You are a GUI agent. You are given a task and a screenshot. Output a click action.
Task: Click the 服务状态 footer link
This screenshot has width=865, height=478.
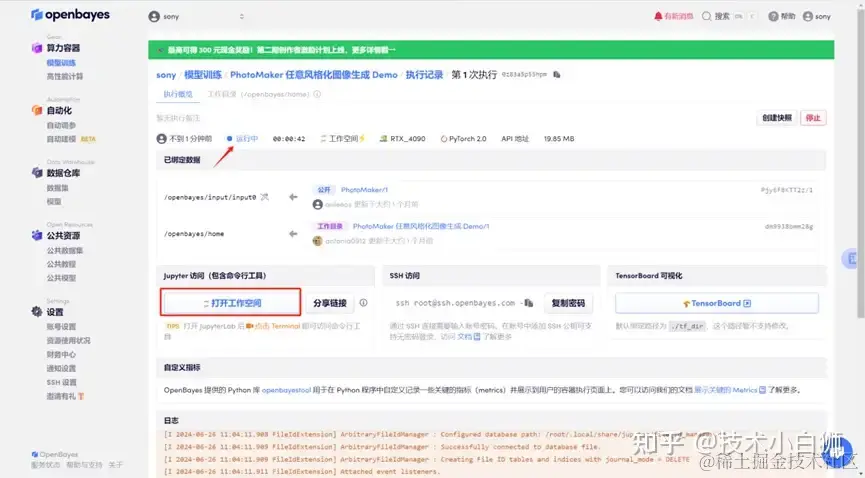pos(46,465)
